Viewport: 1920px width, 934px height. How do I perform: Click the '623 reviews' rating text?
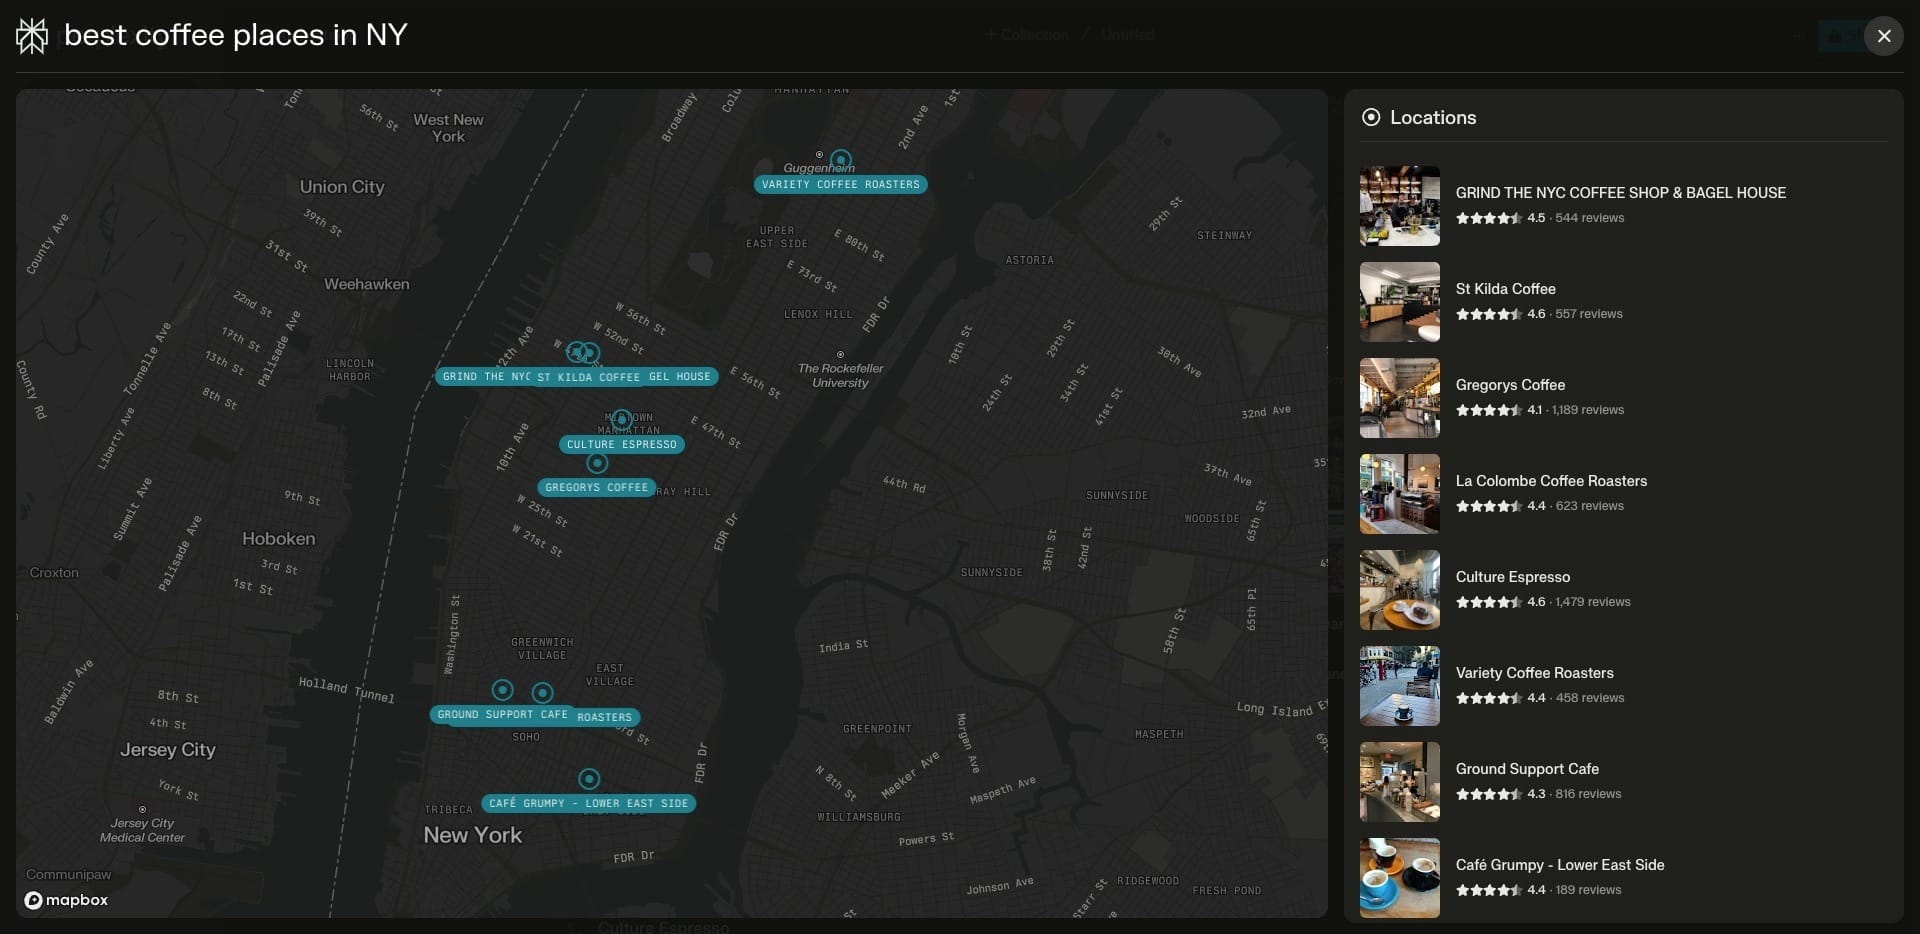click(1590, 506)
